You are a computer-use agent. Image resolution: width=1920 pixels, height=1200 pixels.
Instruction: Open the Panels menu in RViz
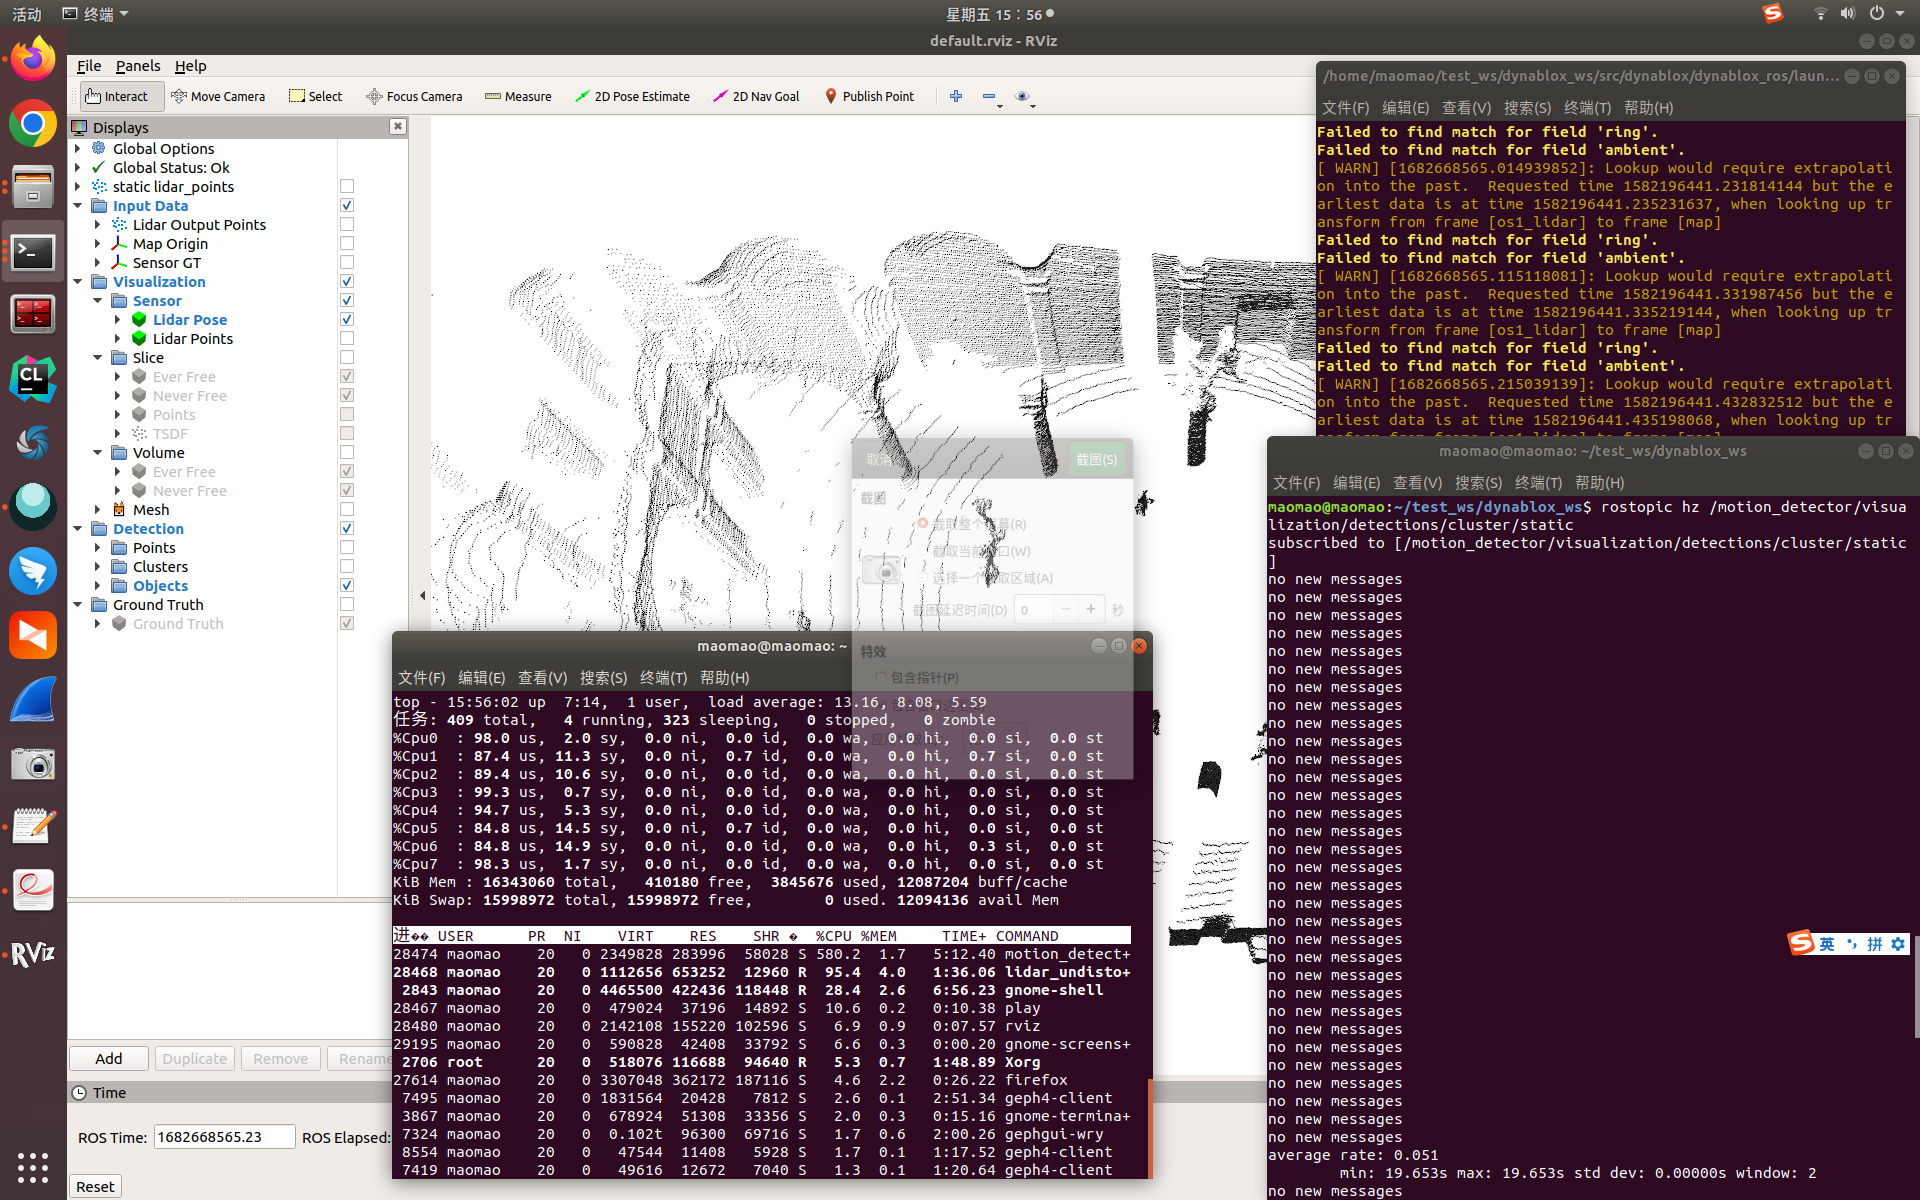(x=138, y=66)
